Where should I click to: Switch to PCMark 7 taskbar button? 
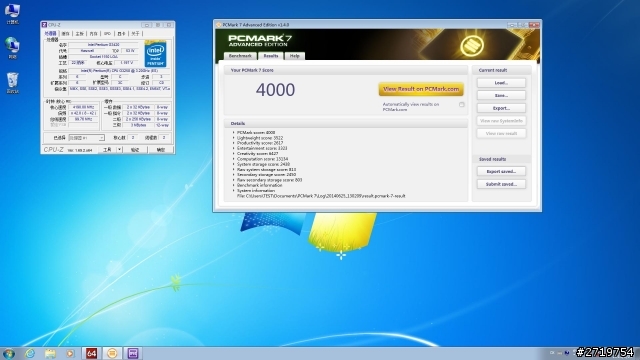point(112,353)
